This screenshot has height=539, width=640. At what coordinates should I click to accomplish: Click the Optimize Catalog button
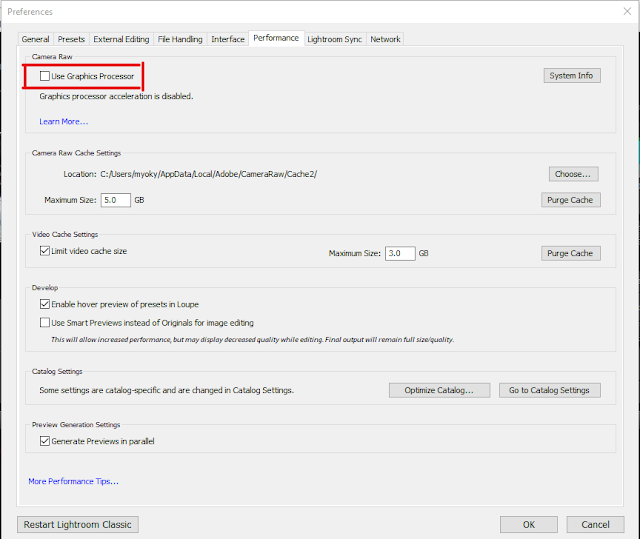[439, 390]
